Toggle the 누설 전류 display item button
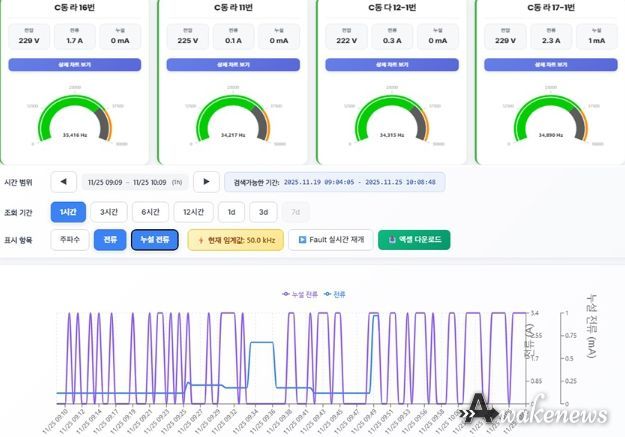The image size is (625, 437). [x=154, y=240]
